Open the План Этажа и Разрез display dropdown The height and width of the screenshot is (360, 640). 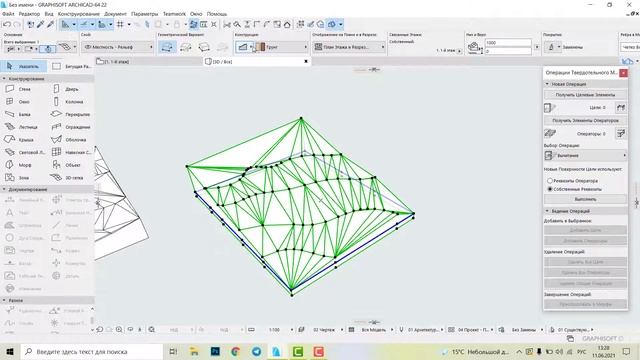[x=349, y=47]
